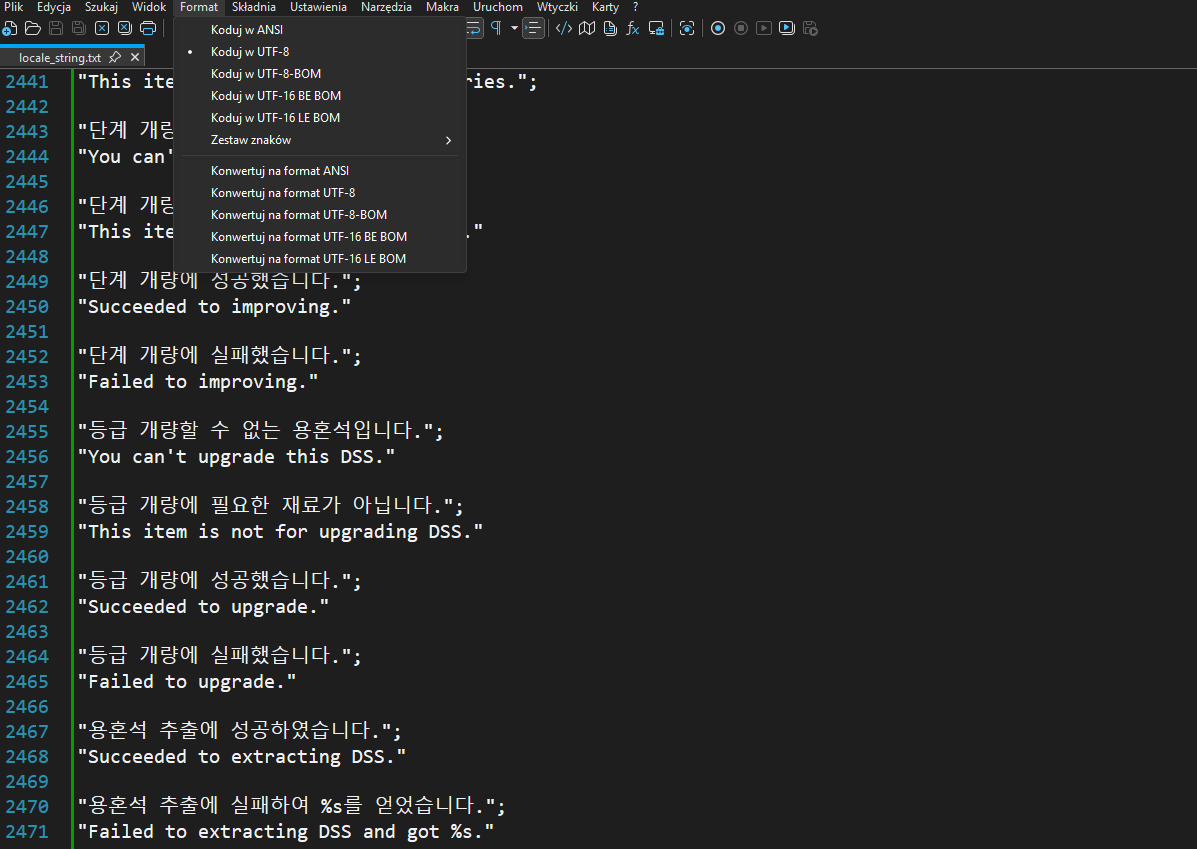Viewport: 1197px width, 849px height.
Task: Pin the locale_string.txt tab
Action: (x=115, y=58)
